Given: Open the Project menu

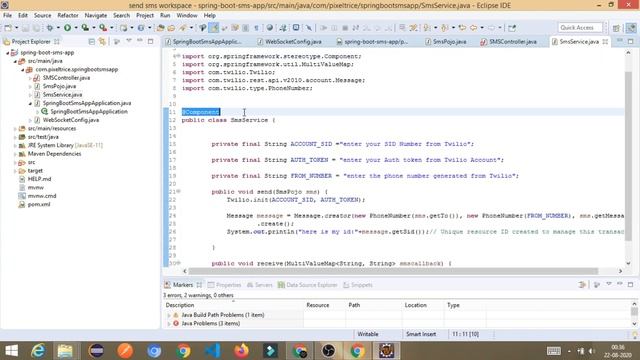Looking at the screenshot, I should point(145,16).
